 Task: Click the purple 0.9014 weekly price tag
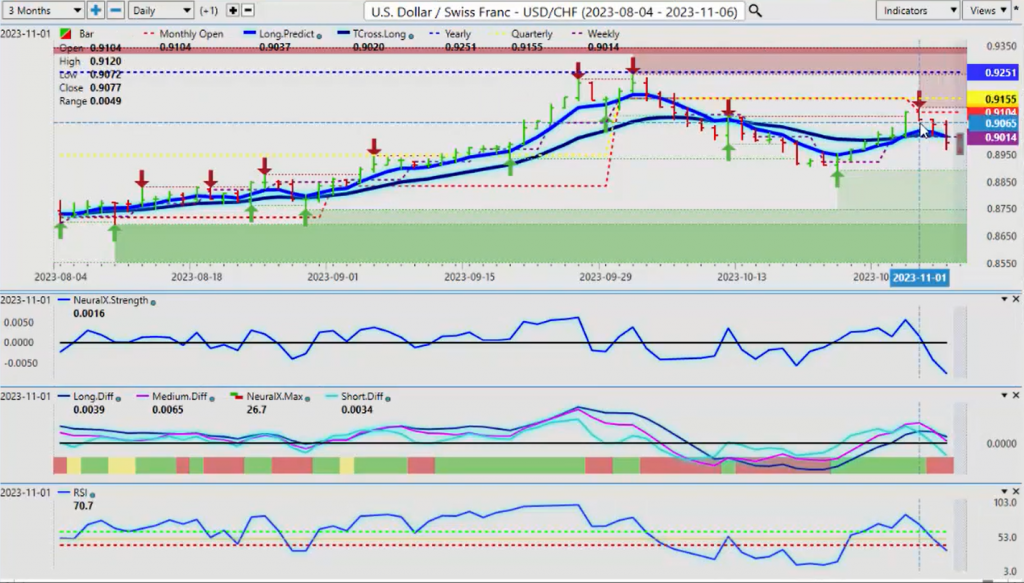[993, 137]
